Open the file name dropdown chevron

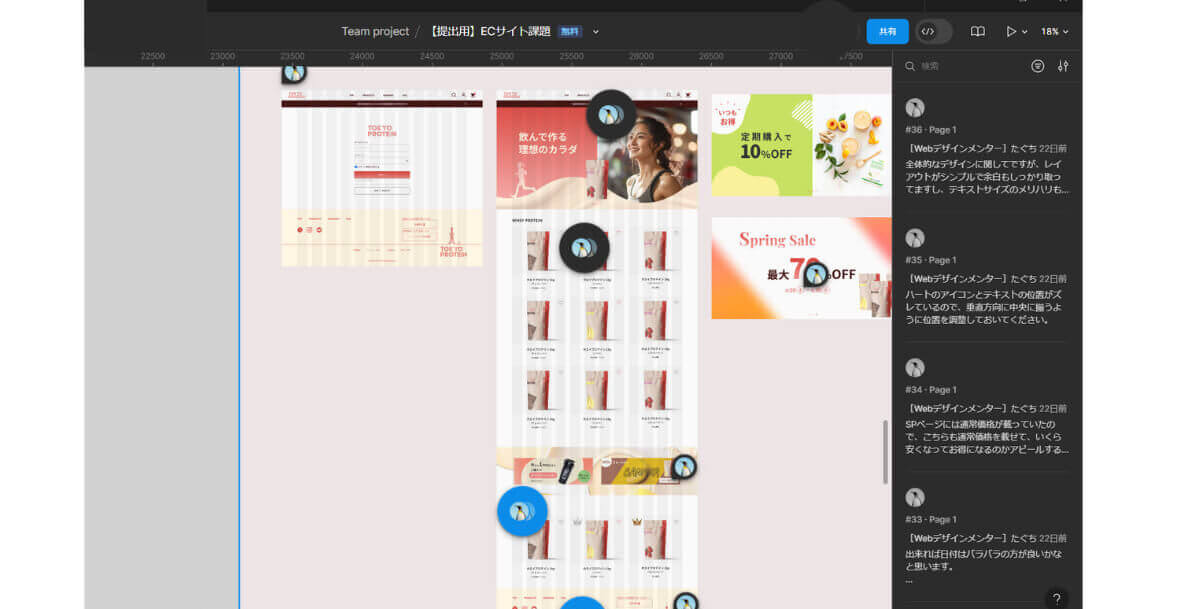point(596,31)
